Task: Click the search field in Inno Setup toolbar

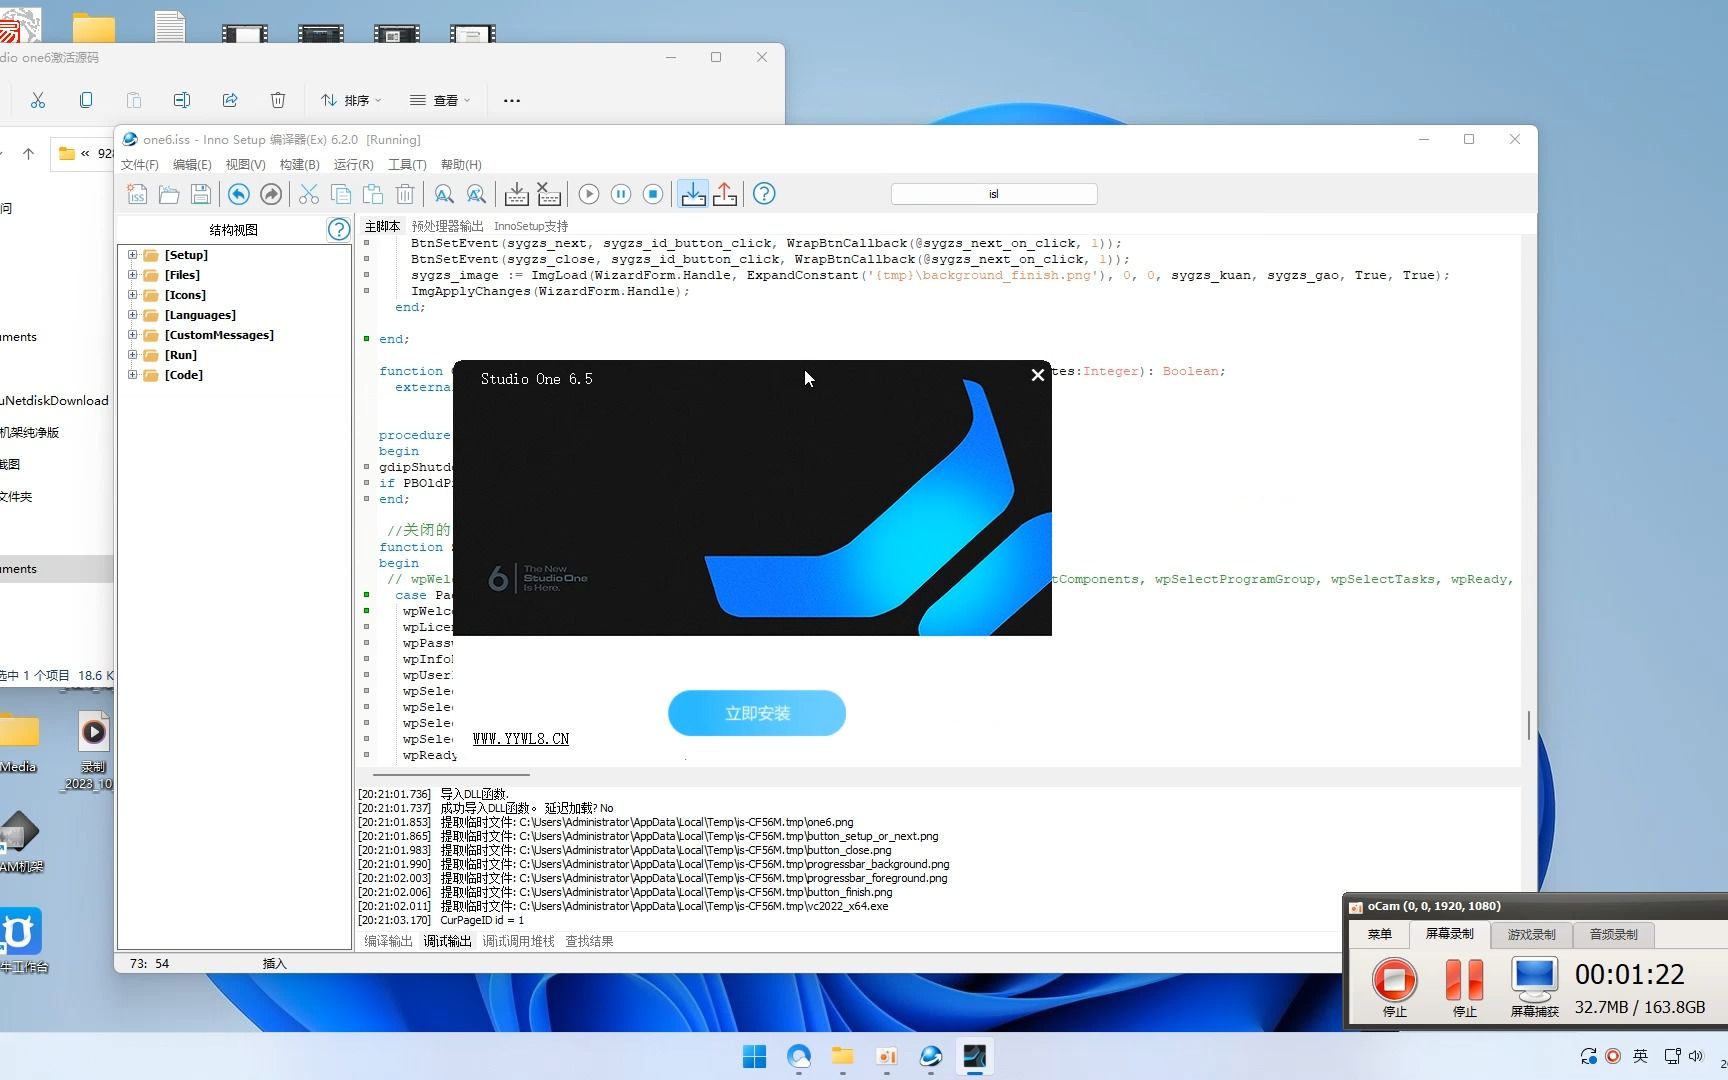Action: tap(994, 194)
